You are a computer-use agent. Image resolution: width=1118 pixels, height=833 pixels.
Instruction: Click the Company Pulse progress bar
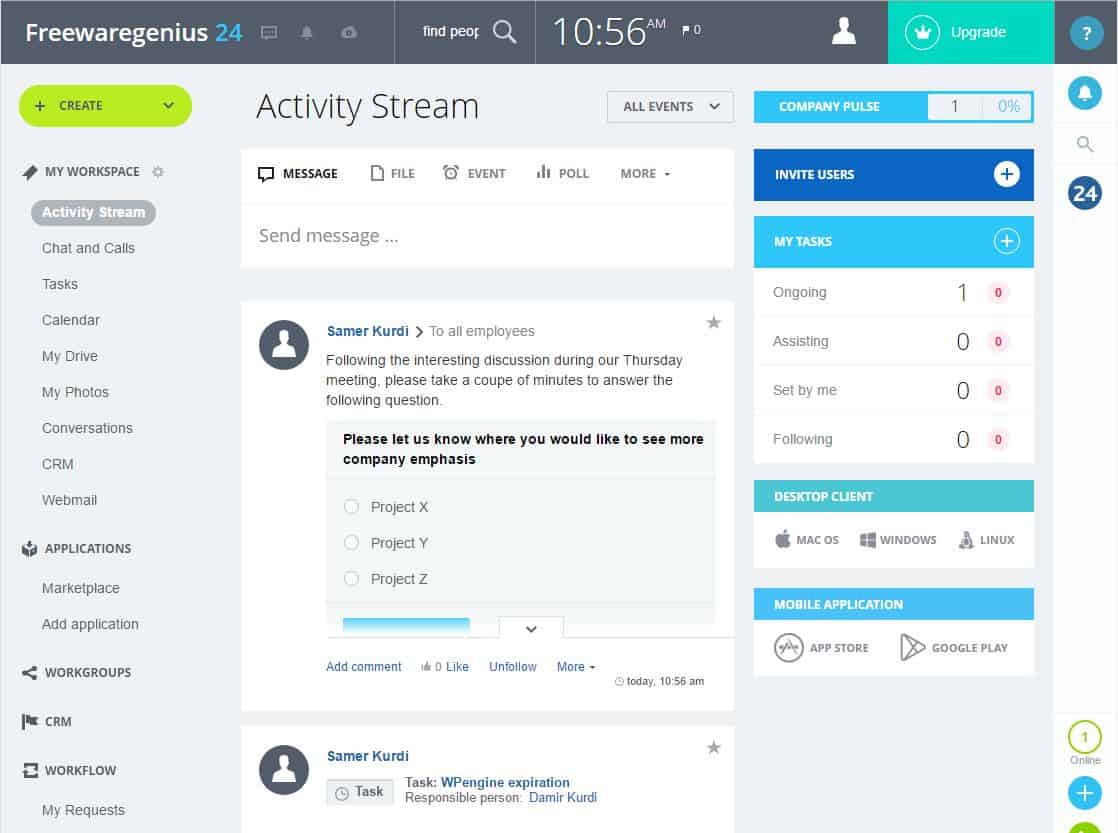coord(980,107)
